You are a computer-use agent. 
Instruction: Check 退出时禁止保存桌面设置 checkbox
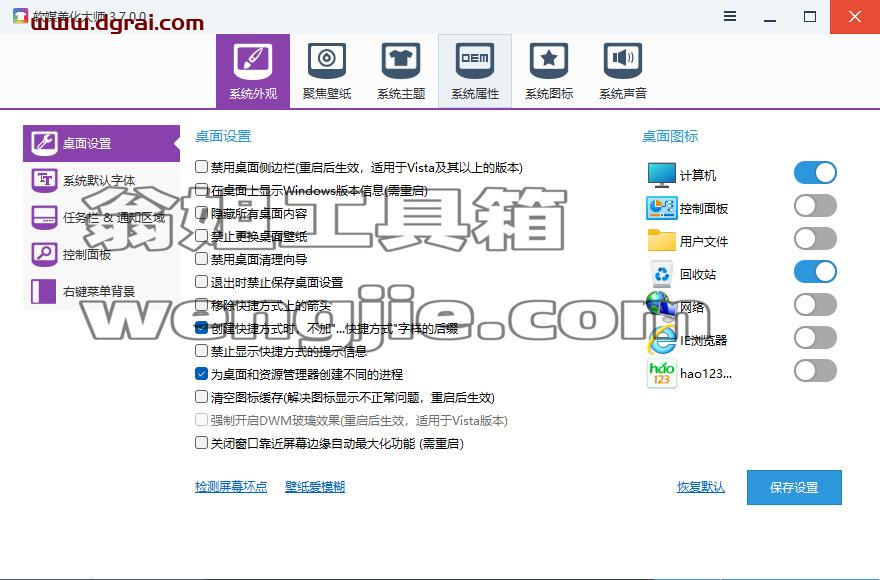201,282
